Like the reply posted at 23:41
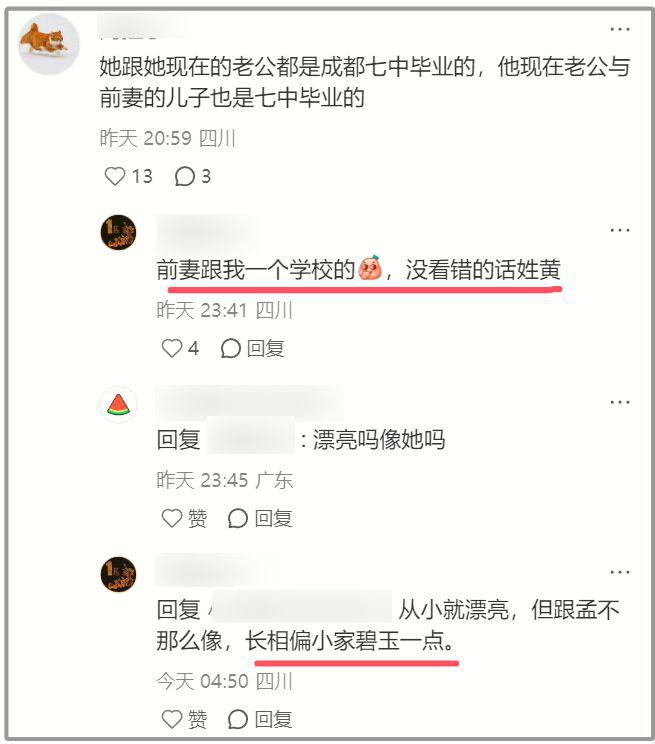The width and height of the screenshot is (655, 744). pyautogui.click(x=172, y=348)
